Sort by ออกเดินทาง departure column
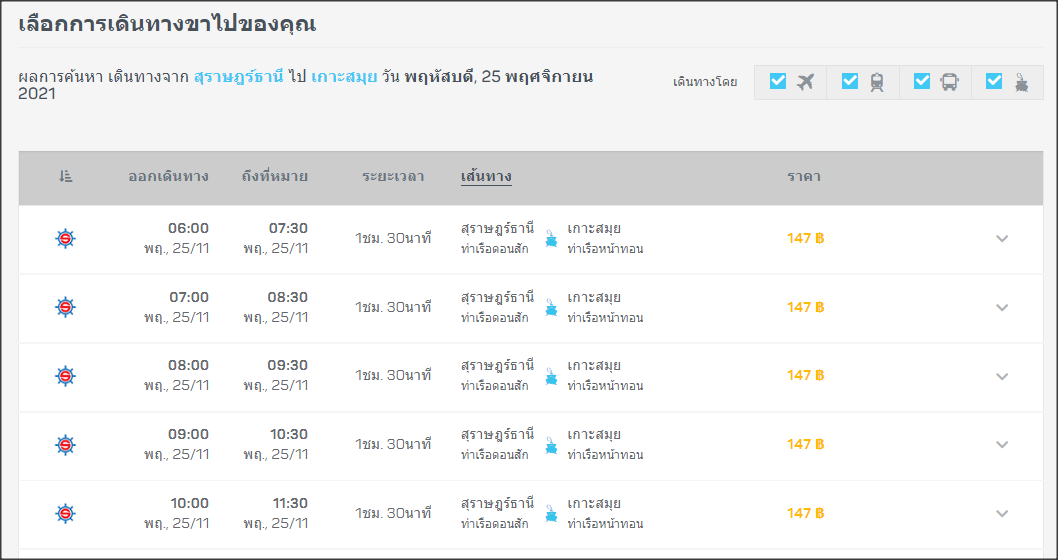Viewport: 1058px width, 560px height. tap(169, 177)
